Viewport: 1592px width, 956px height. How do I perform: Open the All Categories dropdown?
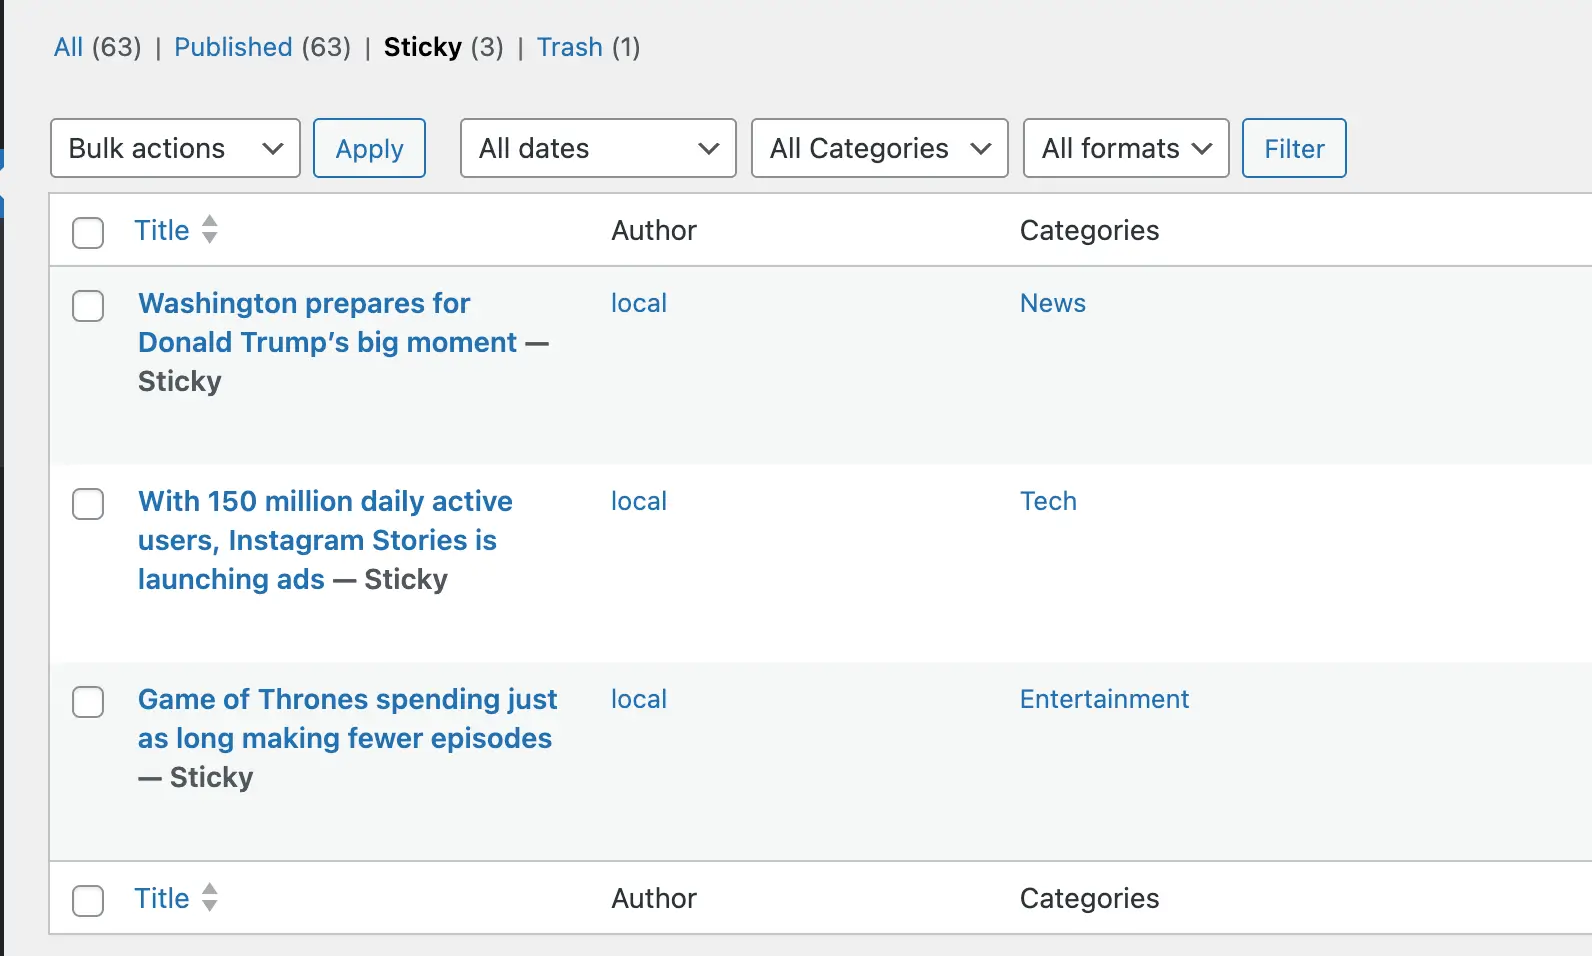(879, 148)
